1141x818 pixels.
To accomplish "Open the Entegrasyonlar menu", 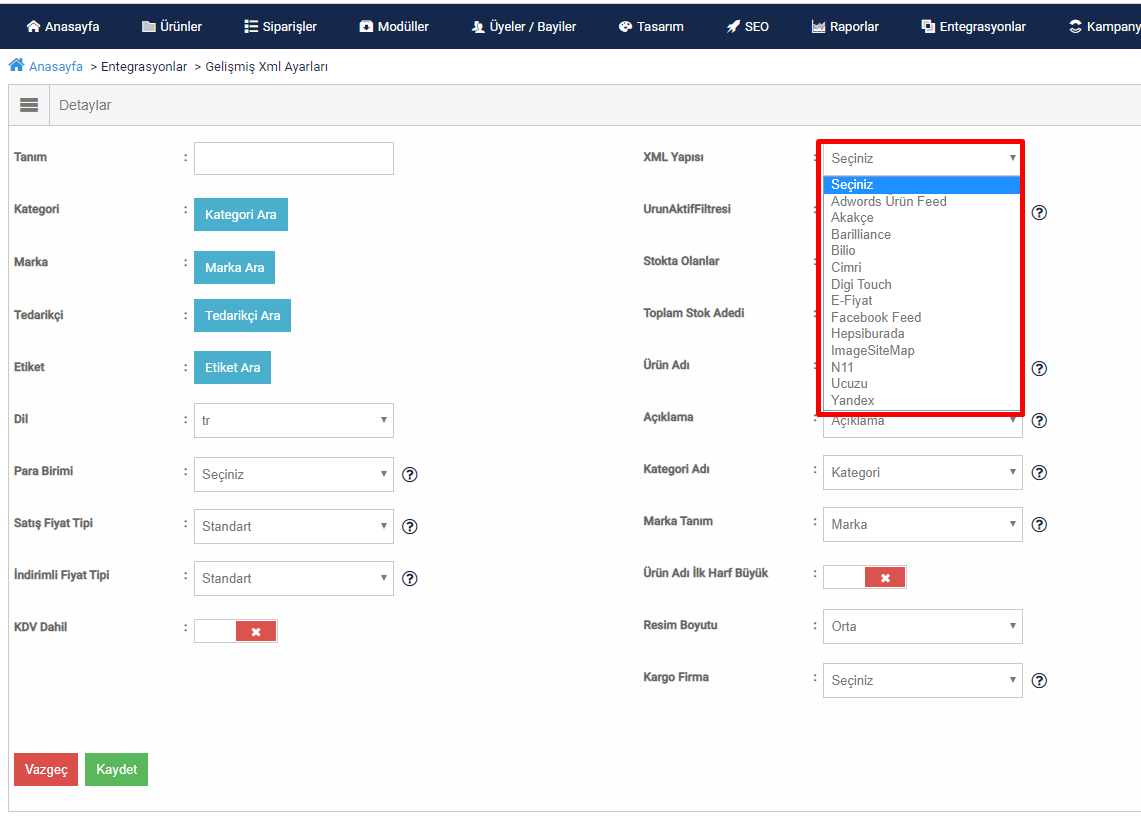I will pyautogui.click(x=973, y=26).
